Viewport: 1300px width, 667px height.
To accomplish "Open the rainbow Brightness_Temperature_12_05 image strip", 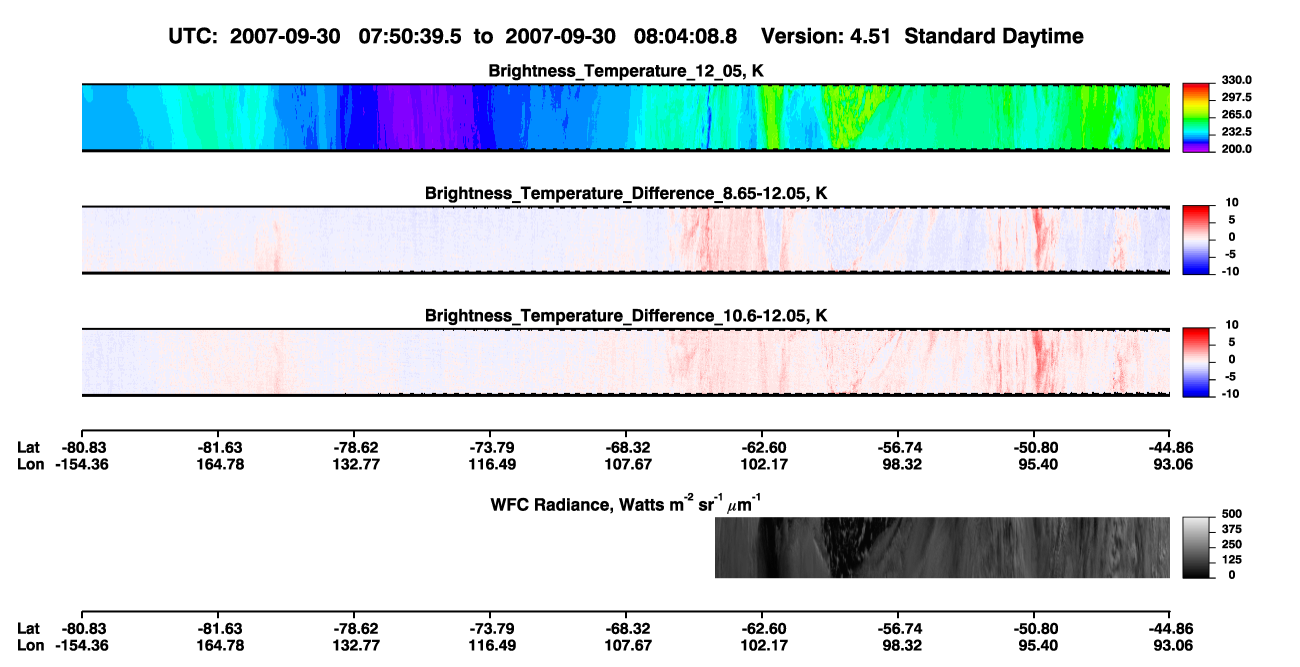I will (626, 117).
